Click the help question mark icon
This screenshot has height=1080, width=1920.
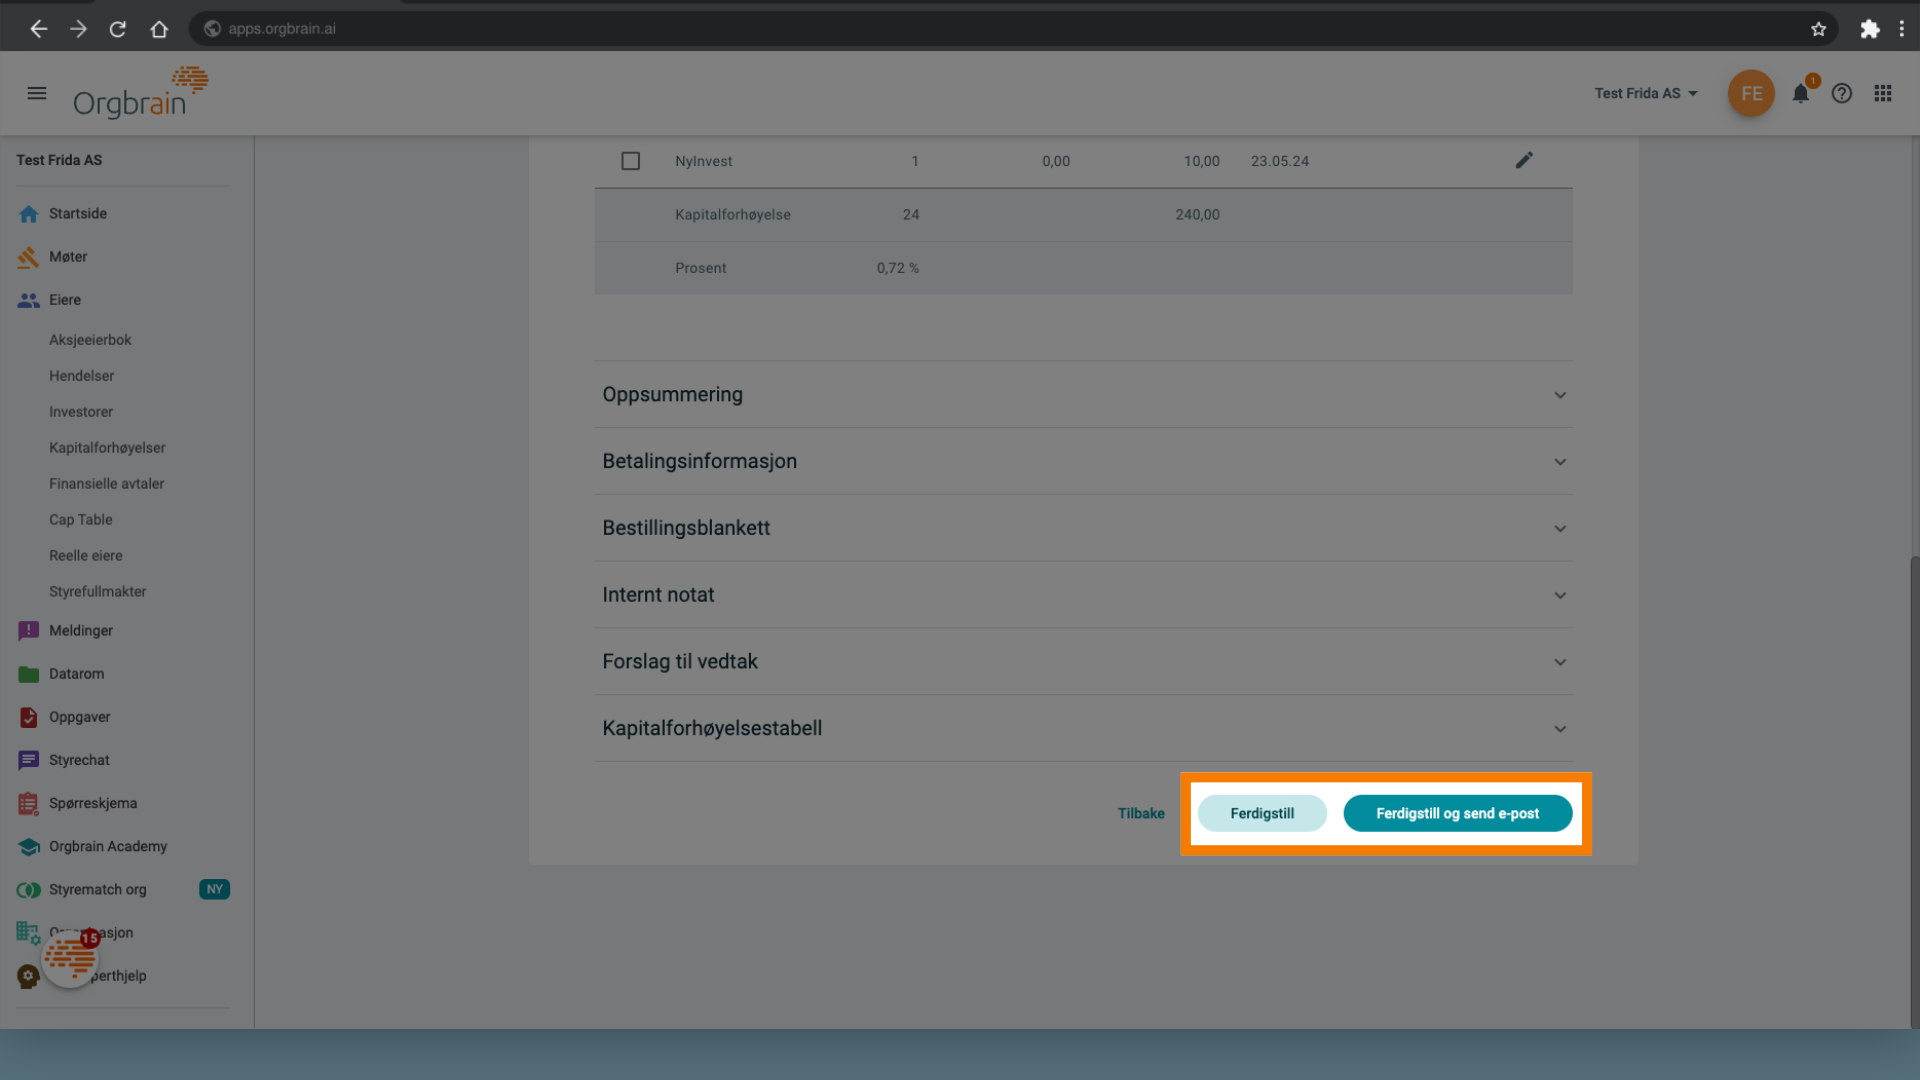coord(1841,93)
